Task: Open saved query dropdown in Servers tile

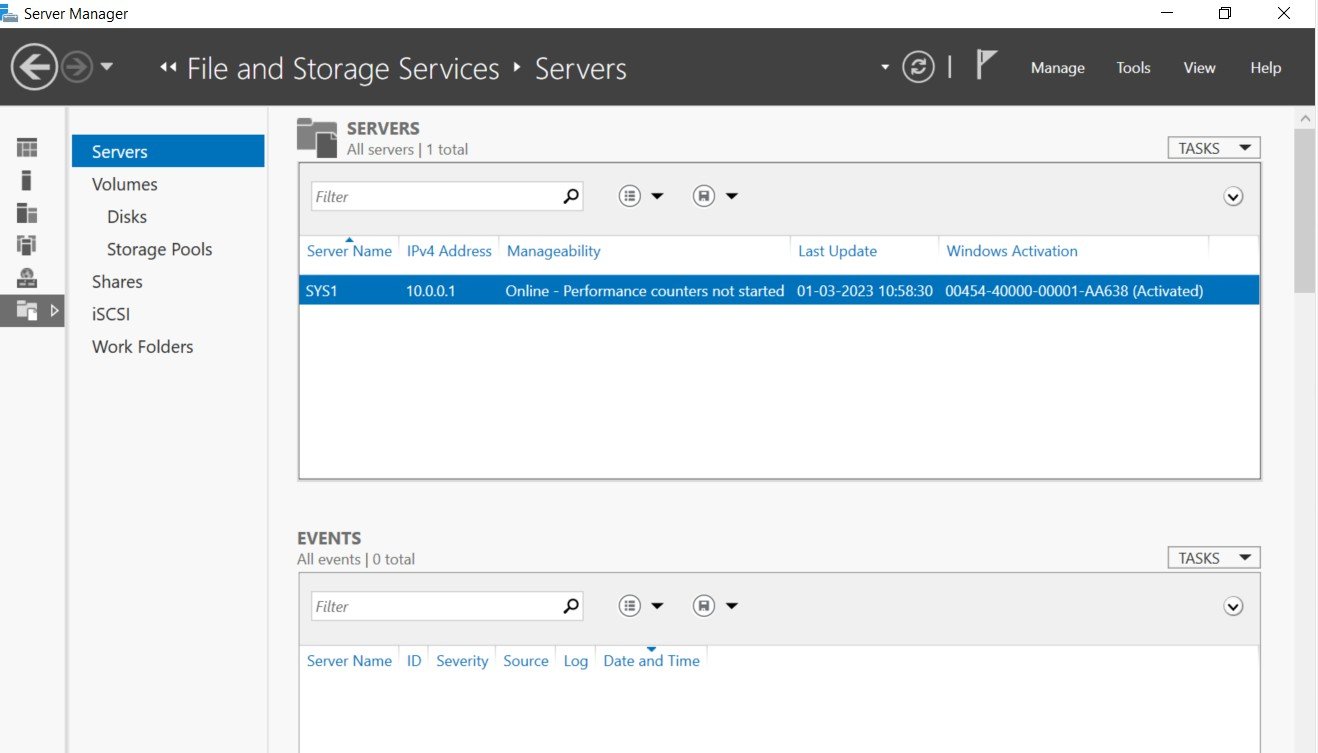Action: (x=715, y=196)
